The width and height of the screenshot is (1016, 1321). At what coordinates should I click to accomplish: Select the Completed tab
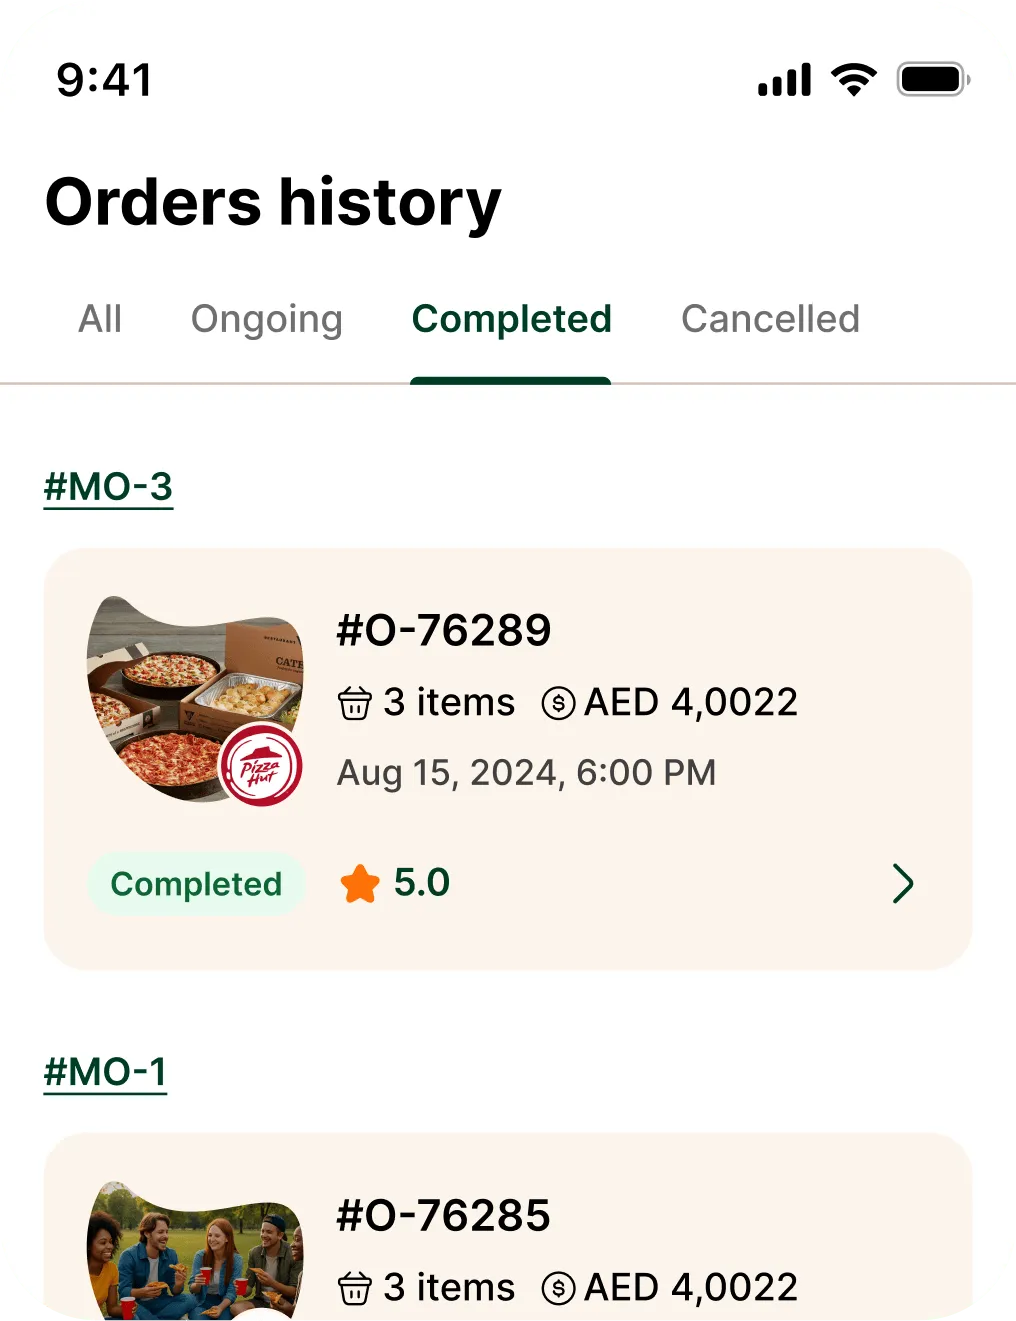pos(511,320)
